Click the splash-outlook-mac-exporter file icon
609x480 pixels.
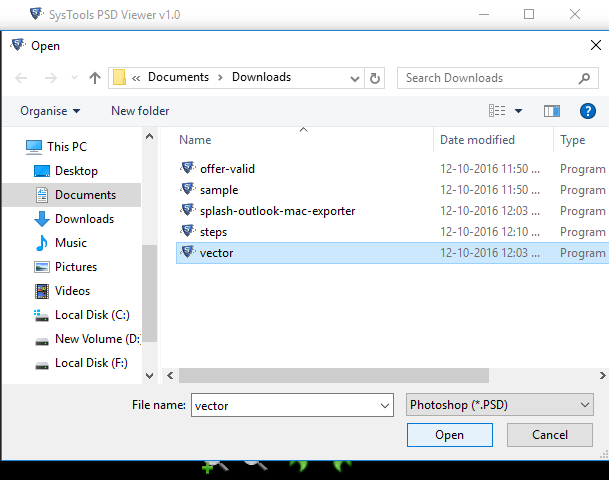click(188, 210)
